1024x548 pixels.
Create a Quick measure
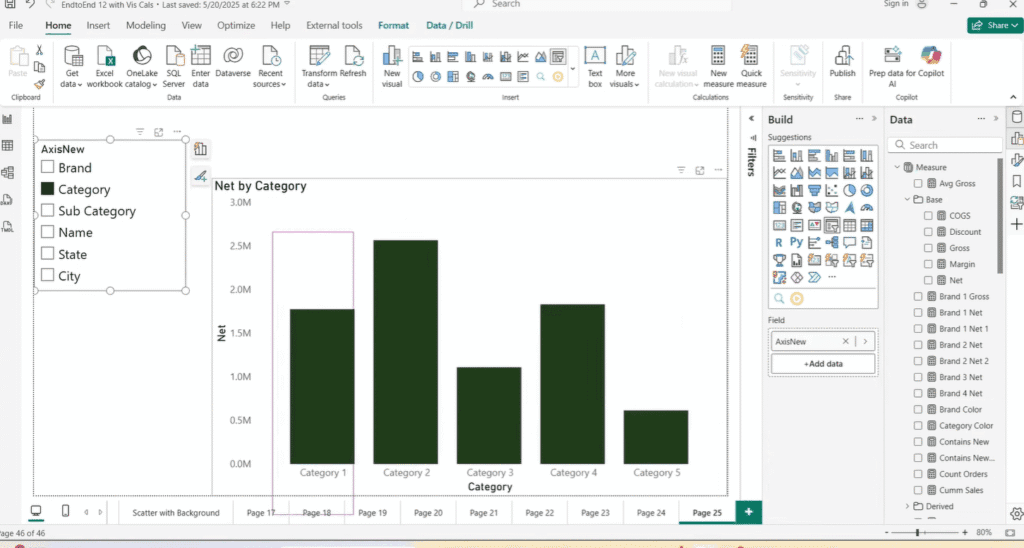pos(751,67)
